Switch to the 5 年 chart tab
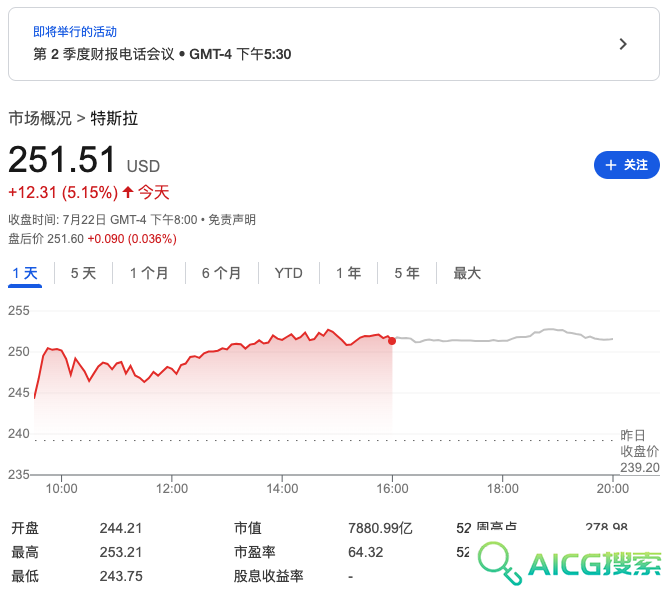Viewport: 669px width, 595px height. (407, 273)
